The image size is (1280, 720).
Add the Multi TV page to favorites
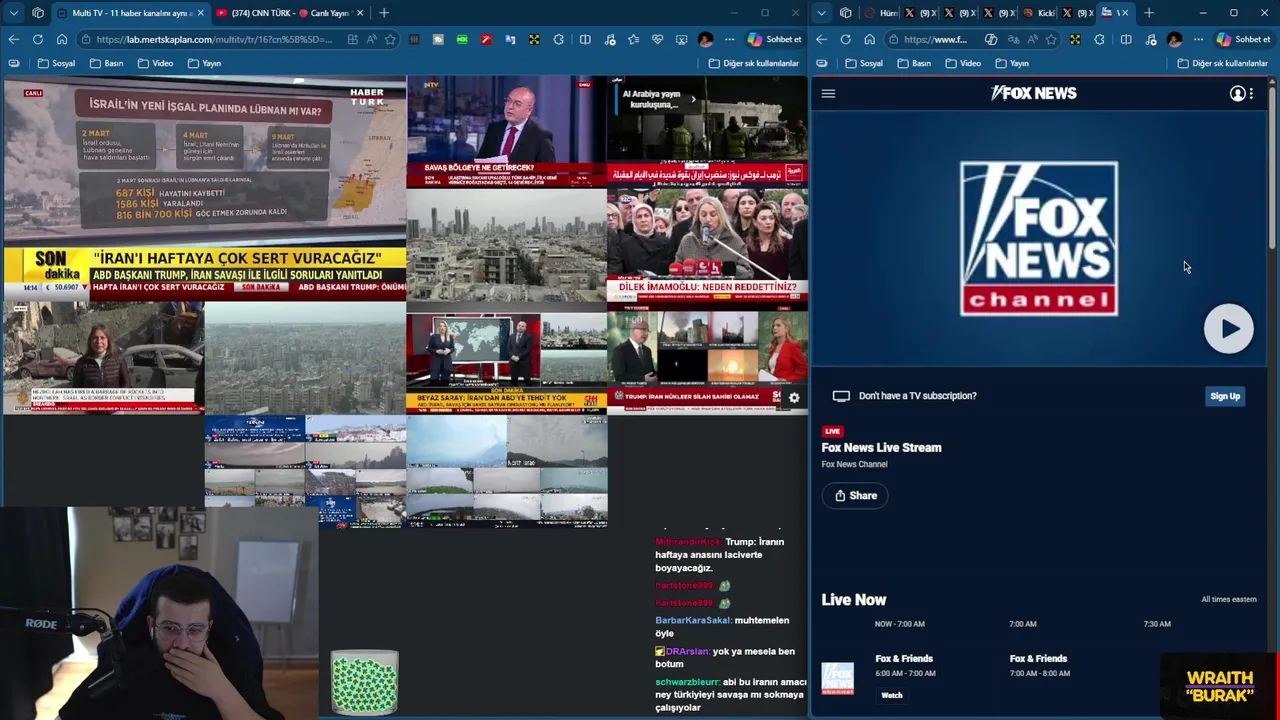390,39
